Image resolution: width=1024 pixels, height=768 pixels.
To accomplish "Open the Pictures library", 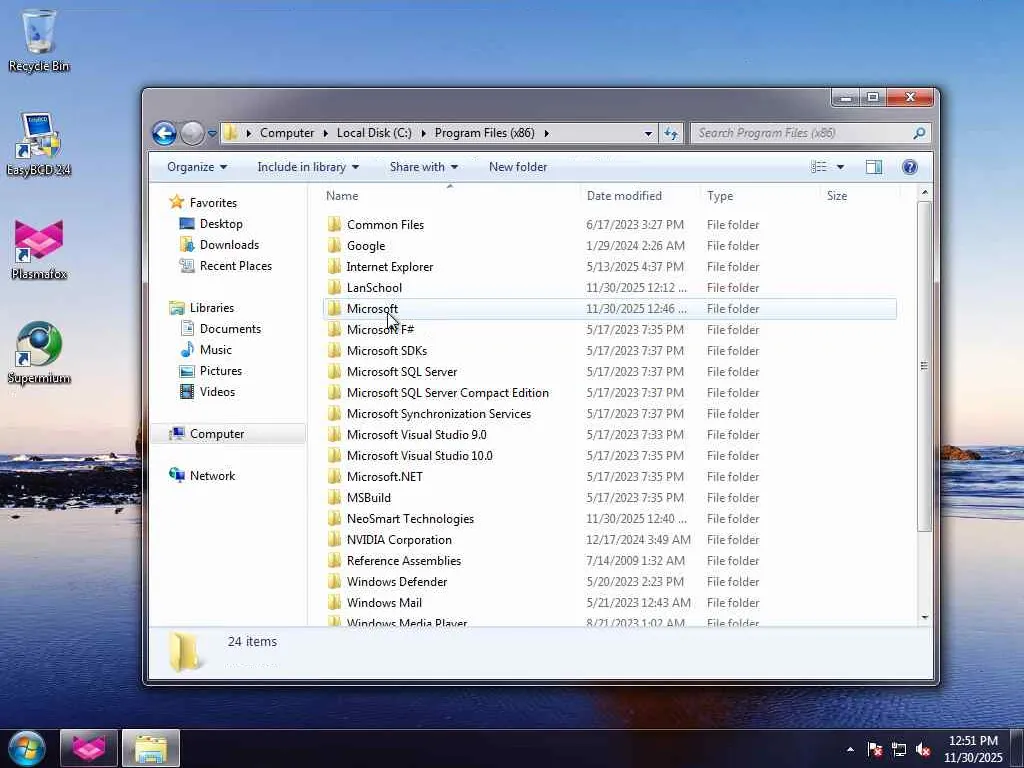I will (x=221, y=370).
